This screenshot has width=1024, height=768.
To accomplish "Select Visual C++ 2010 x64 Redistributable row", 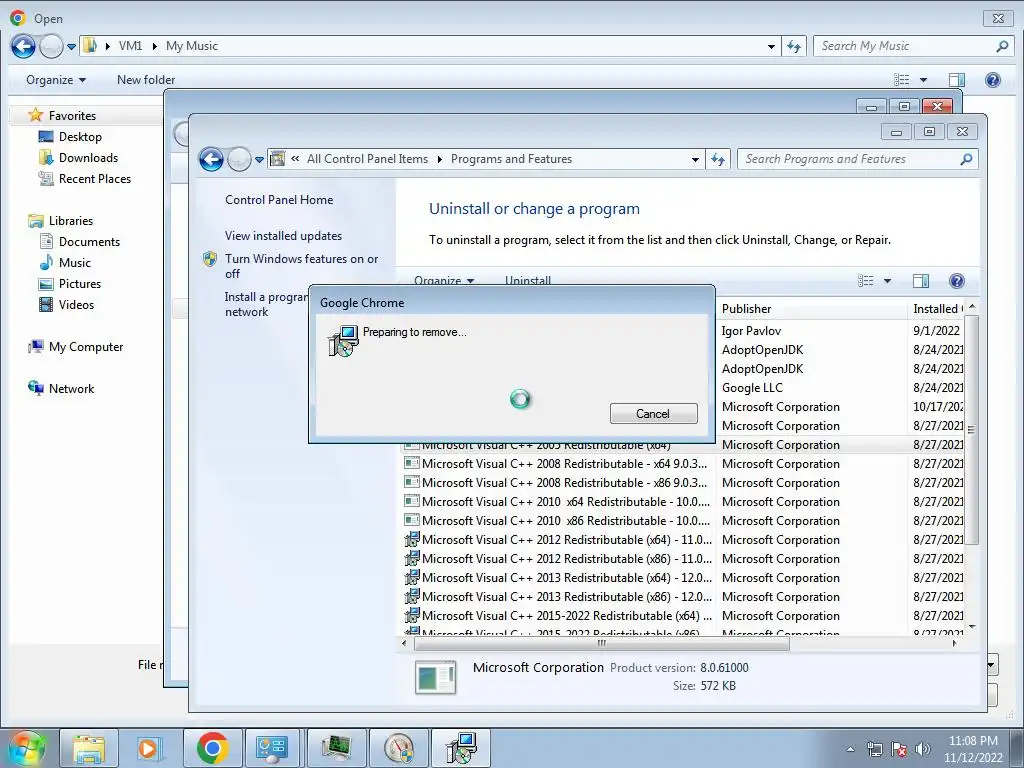I will 682,502.
